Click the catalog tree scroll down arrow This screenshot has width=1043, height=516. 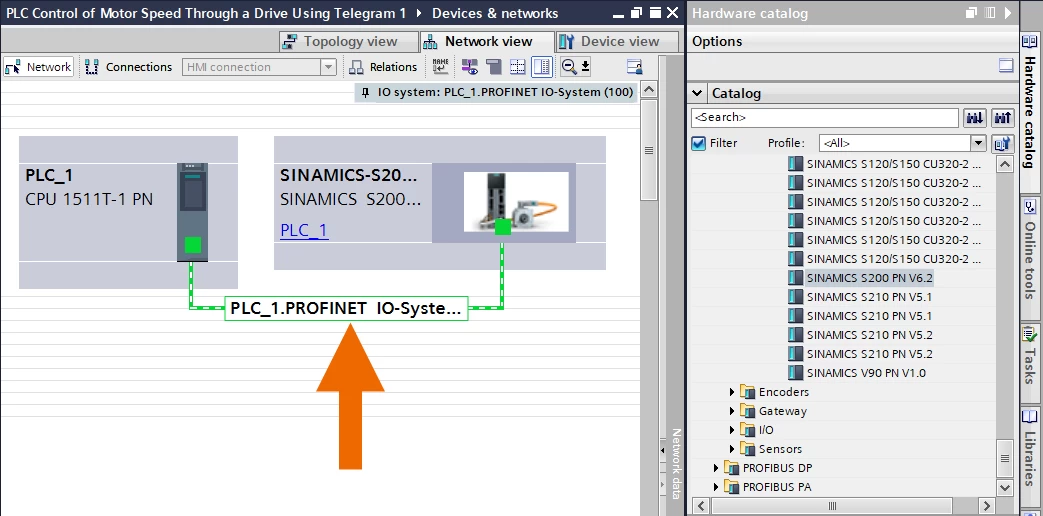1005,487
